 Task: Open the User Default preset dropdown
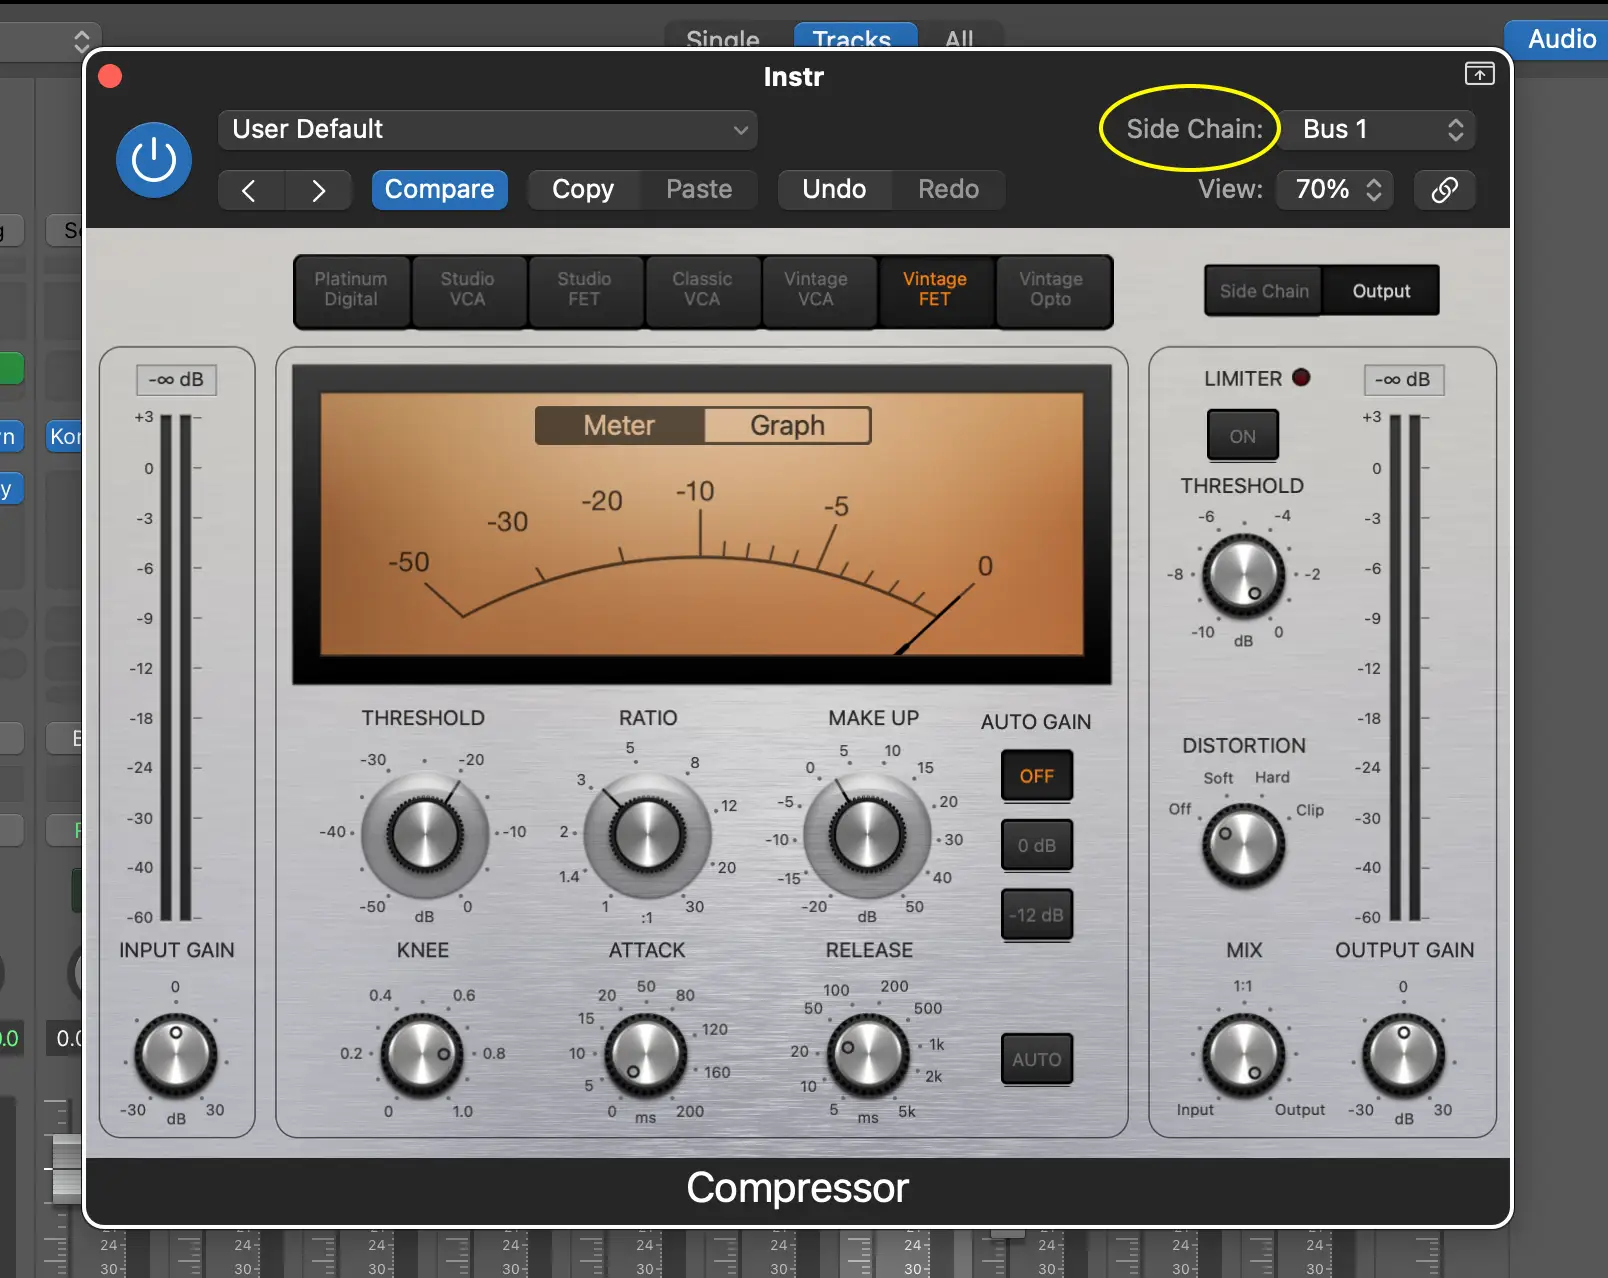487,130
